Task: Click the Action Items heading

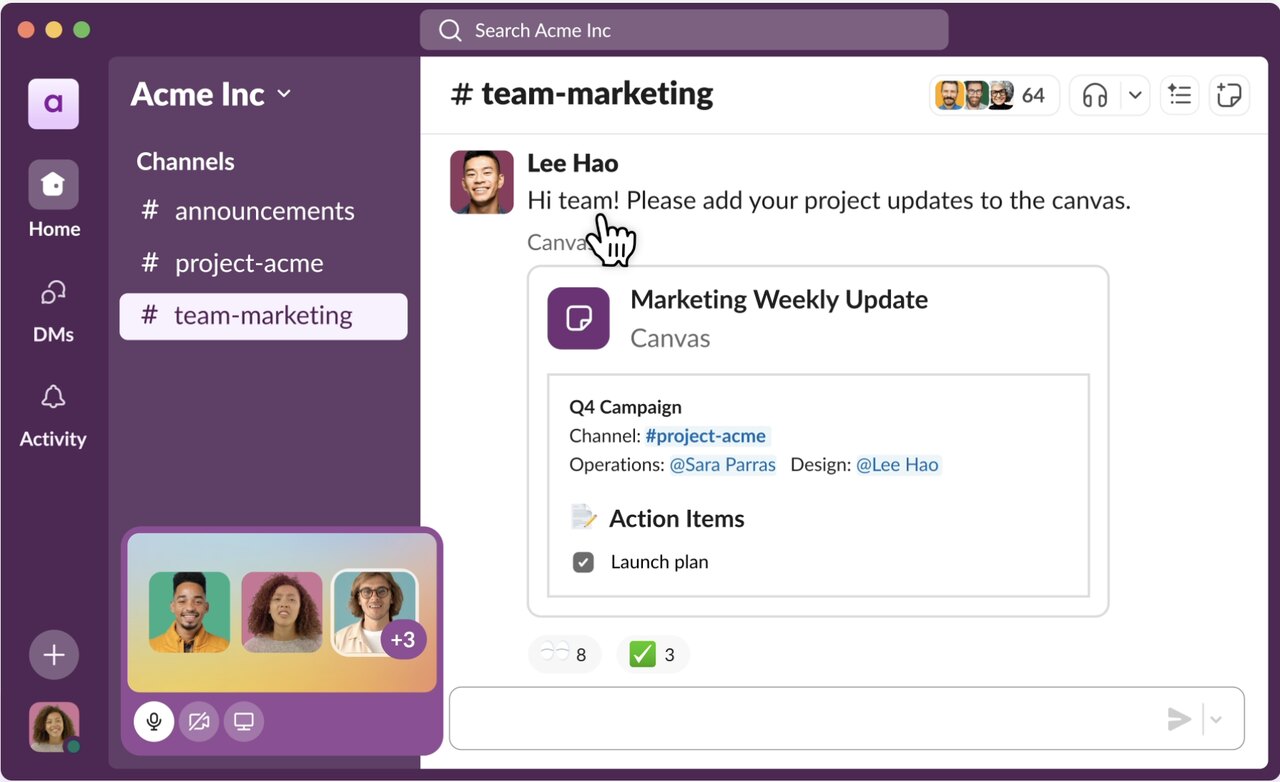Action: coord(677,519)
